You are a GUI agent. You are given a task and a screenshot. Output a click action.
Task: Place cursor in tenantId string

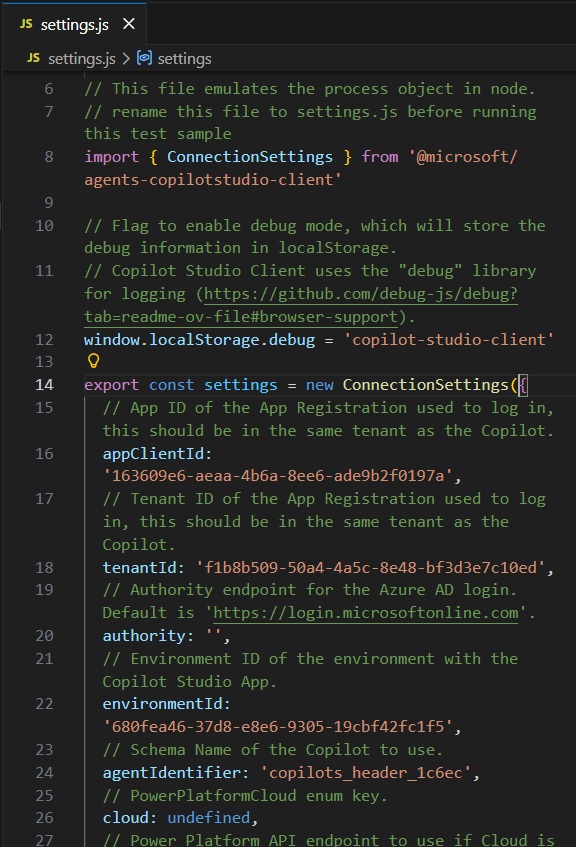(371, 567)
